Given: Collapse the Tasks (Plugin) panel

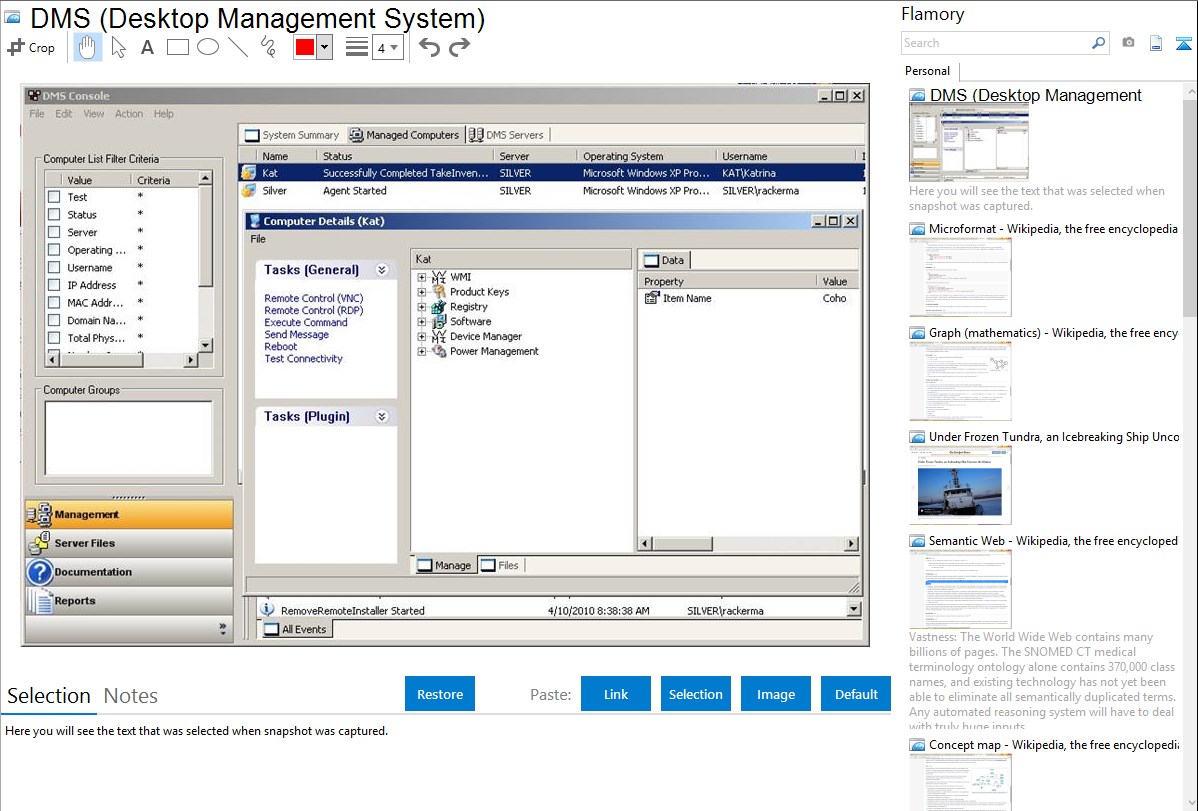Looking at the screenshot, I should point(382,417).
